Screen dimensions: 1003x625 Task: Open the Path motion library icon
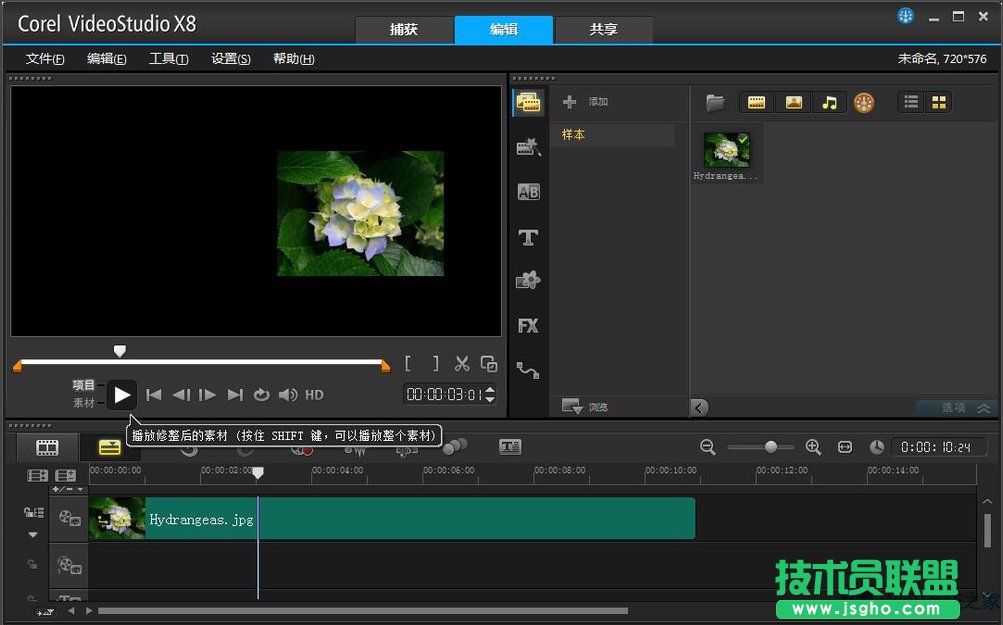[x=528, y=370]
